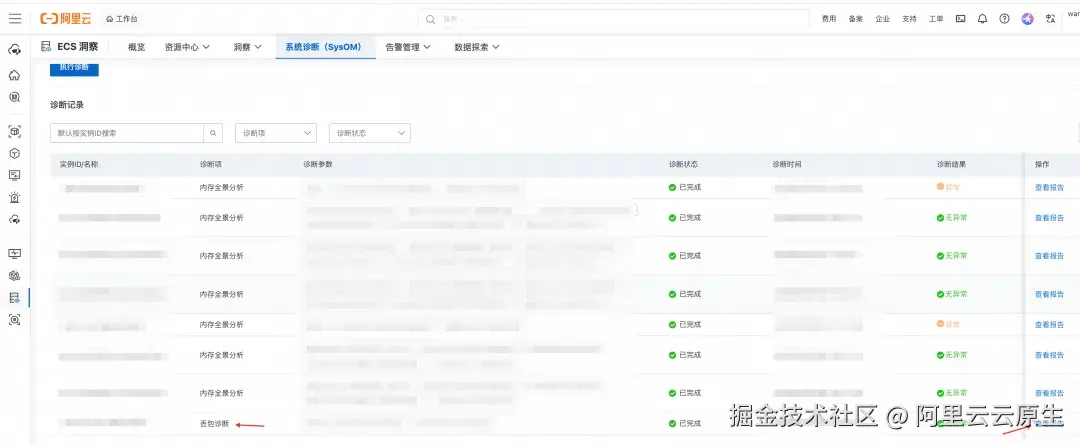Screen dimensions: 1080x445
Task: Open sidebar monitor pulse icon
Action: [14, 253]
